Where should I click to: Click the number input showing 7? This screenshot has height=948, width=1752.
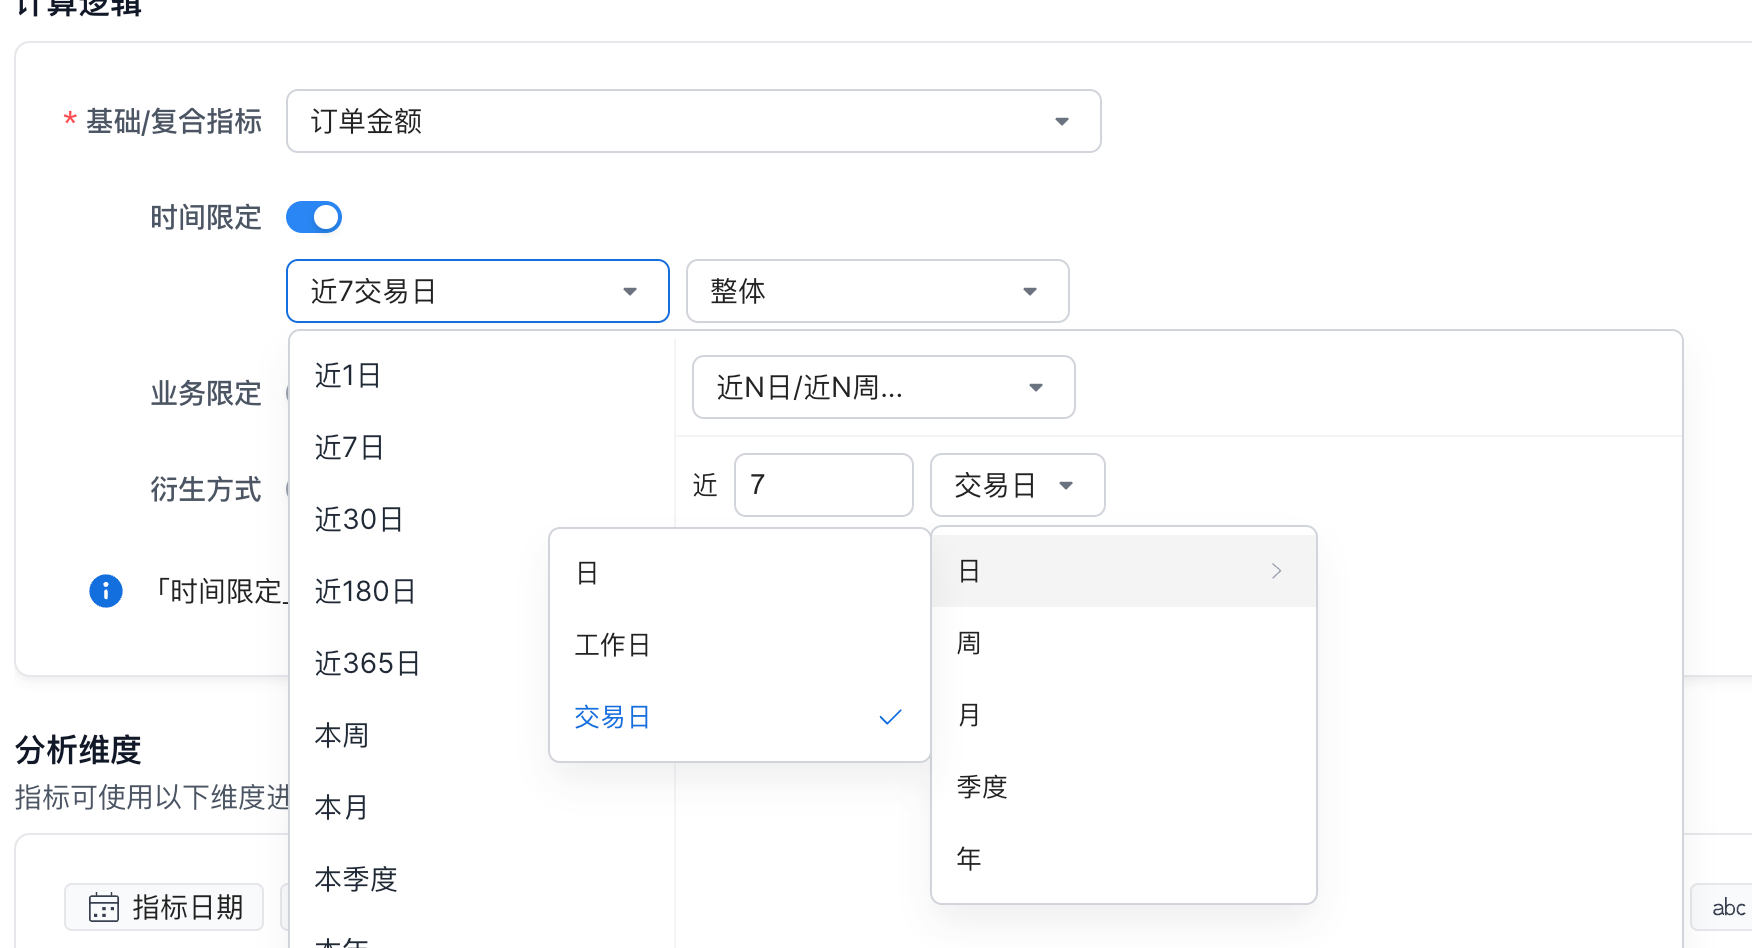823,485
